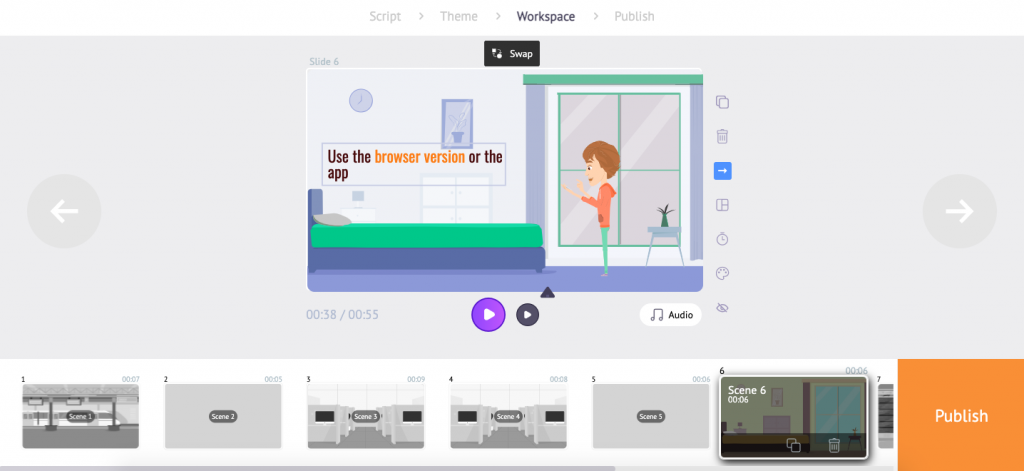
Task: Click the triangle marker below the slide
Action: point(547,292)
